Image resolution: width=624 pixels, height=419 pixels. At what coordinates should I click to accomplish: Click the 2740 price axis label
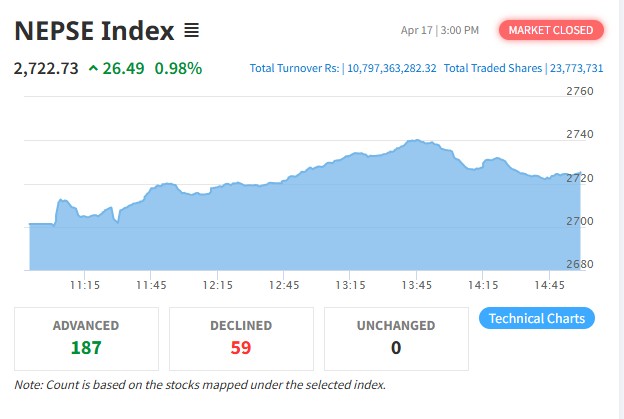pyautogui.click(x=580, y=134)
